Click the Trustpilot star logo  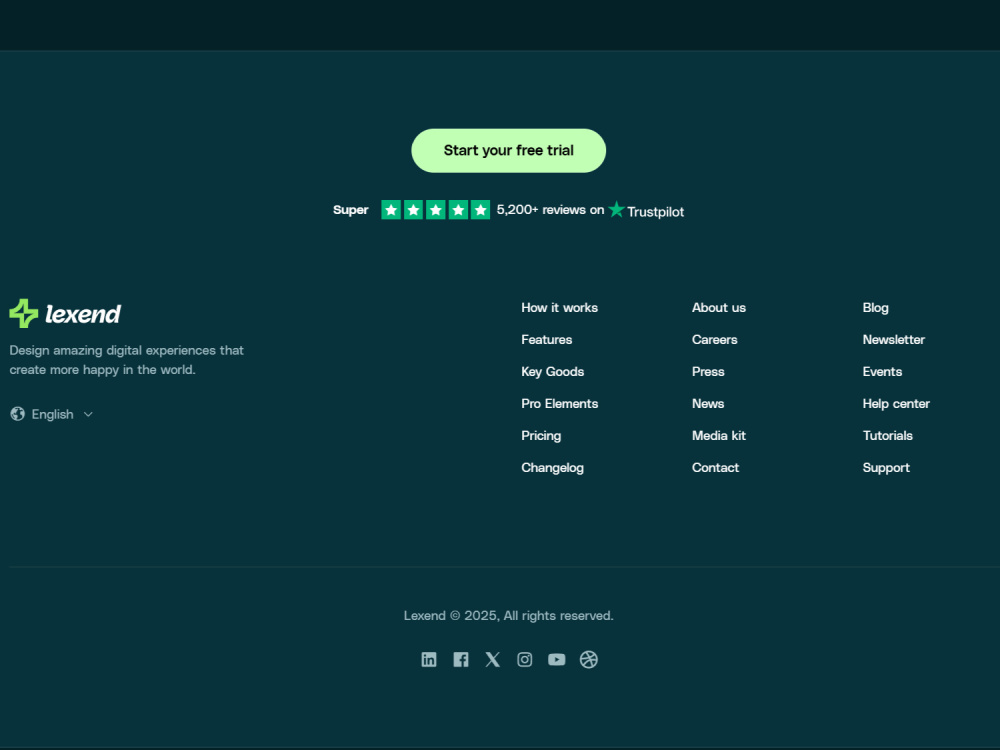pos(616,209)
